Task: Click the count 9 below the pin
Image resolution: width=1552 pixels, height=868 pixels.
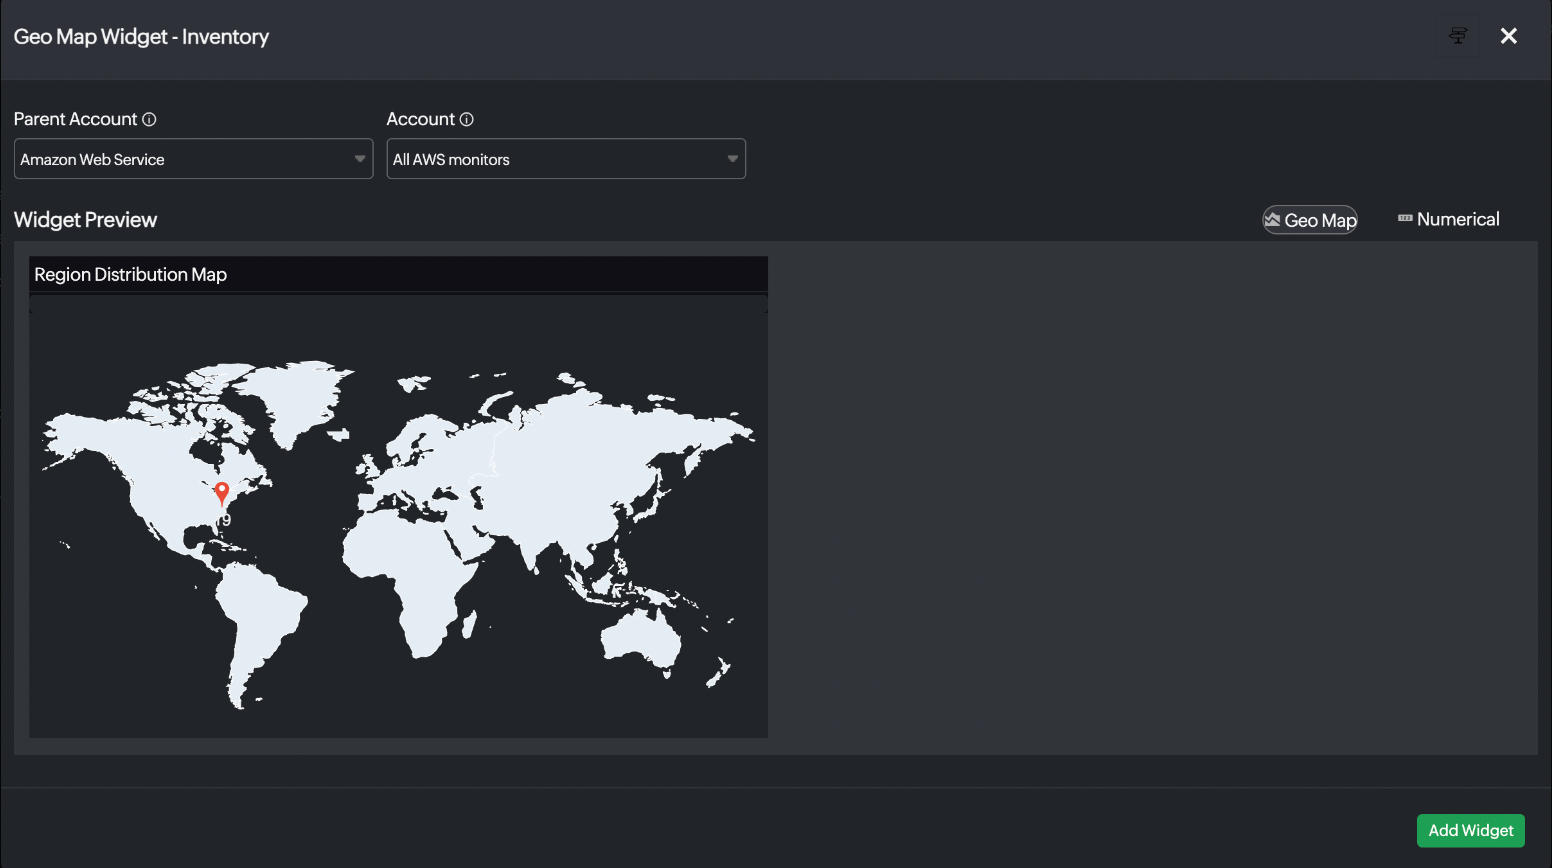Action: pos(227,520)
